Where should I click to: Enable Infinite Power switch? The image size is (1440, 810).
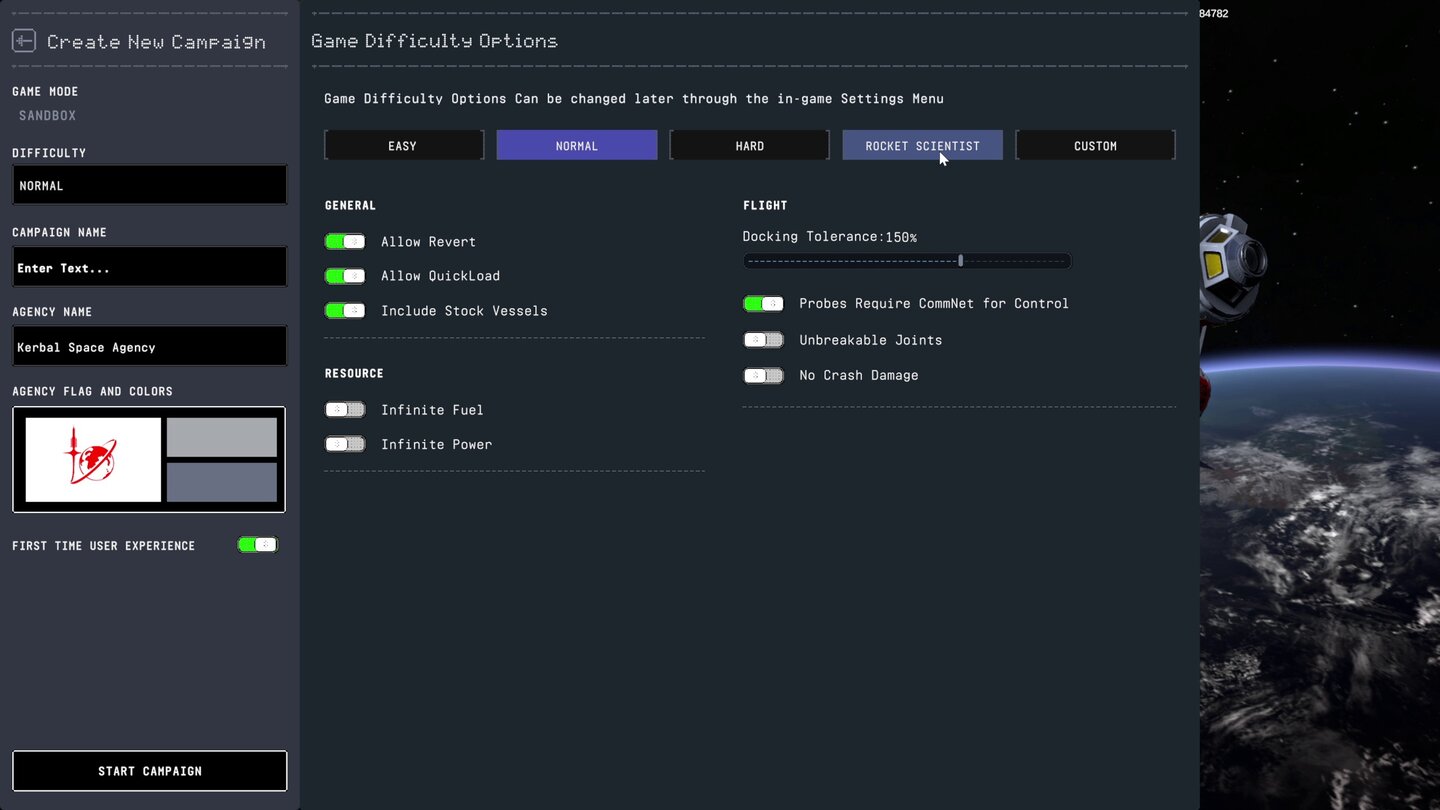(345, 444)
